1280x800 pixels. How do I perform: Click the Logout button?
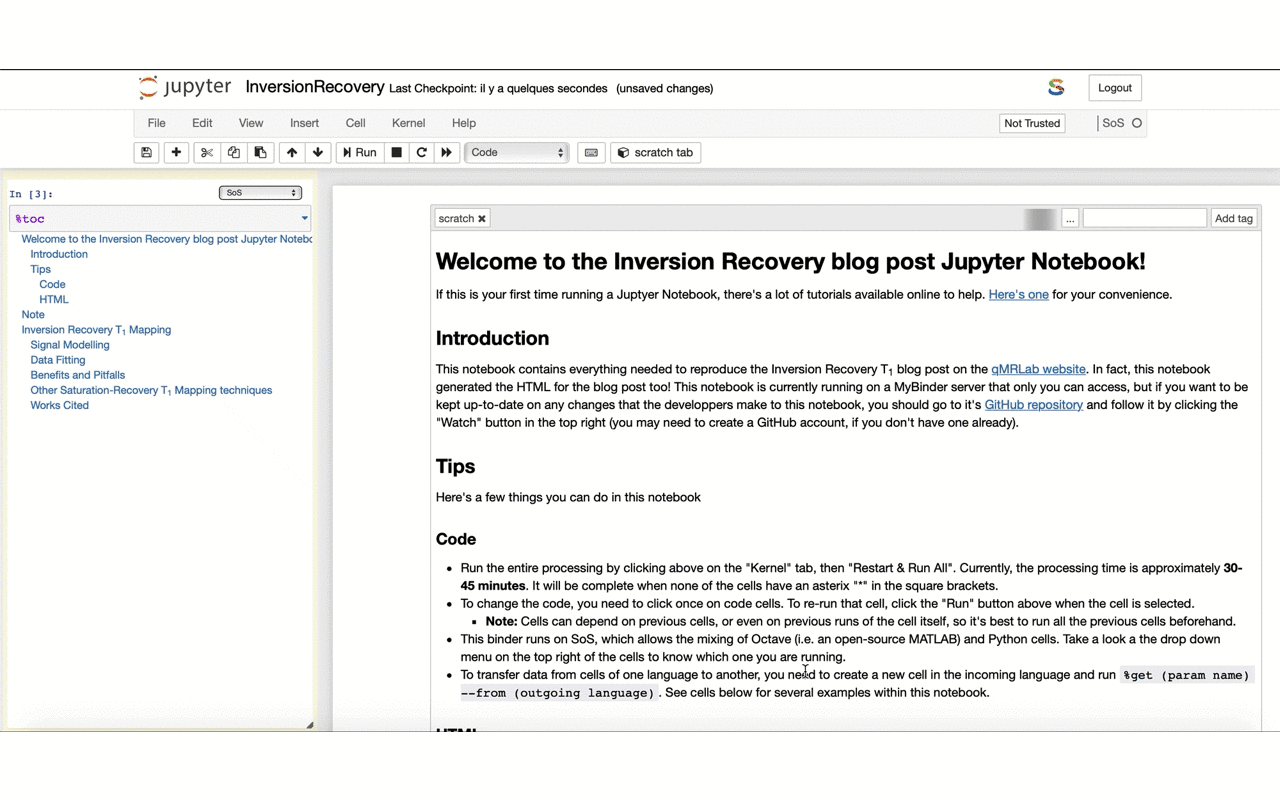[x=1115, y=88]
